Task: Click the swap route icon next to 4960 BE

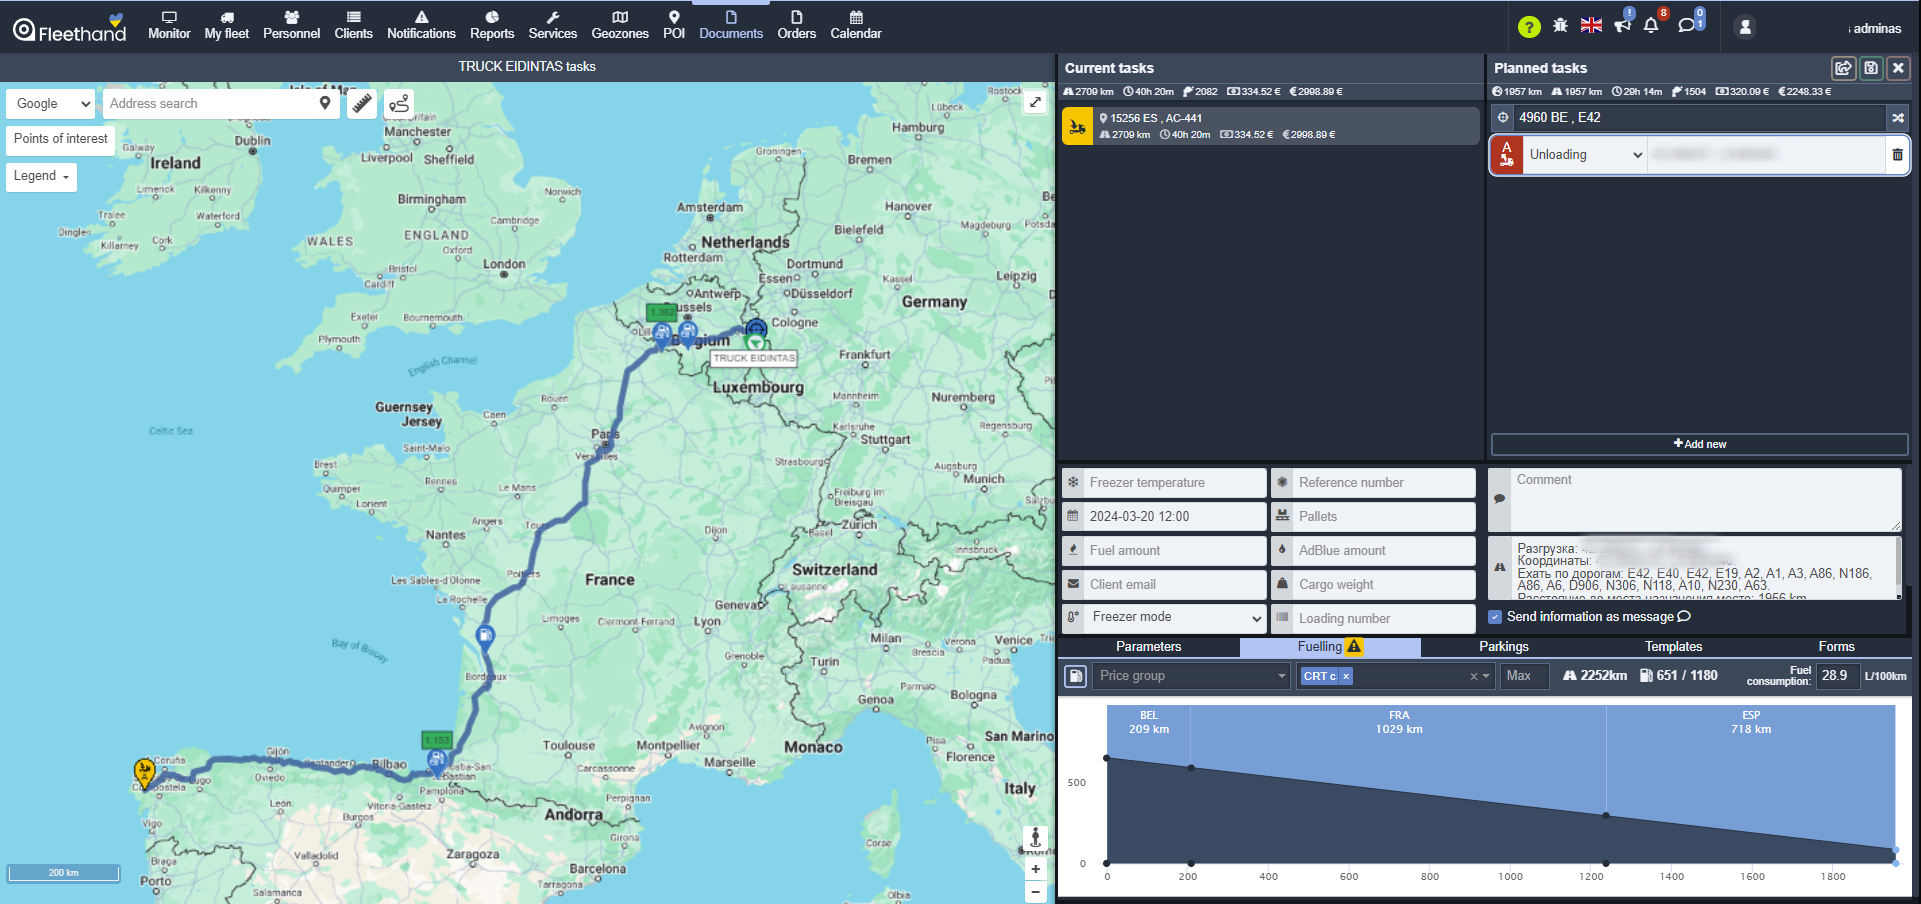Action: 1898,117
